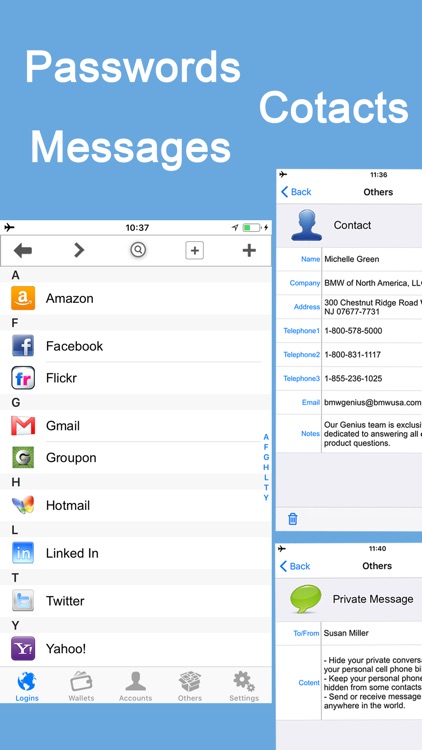Jump to letter Y in index

(x=266, y=497)
